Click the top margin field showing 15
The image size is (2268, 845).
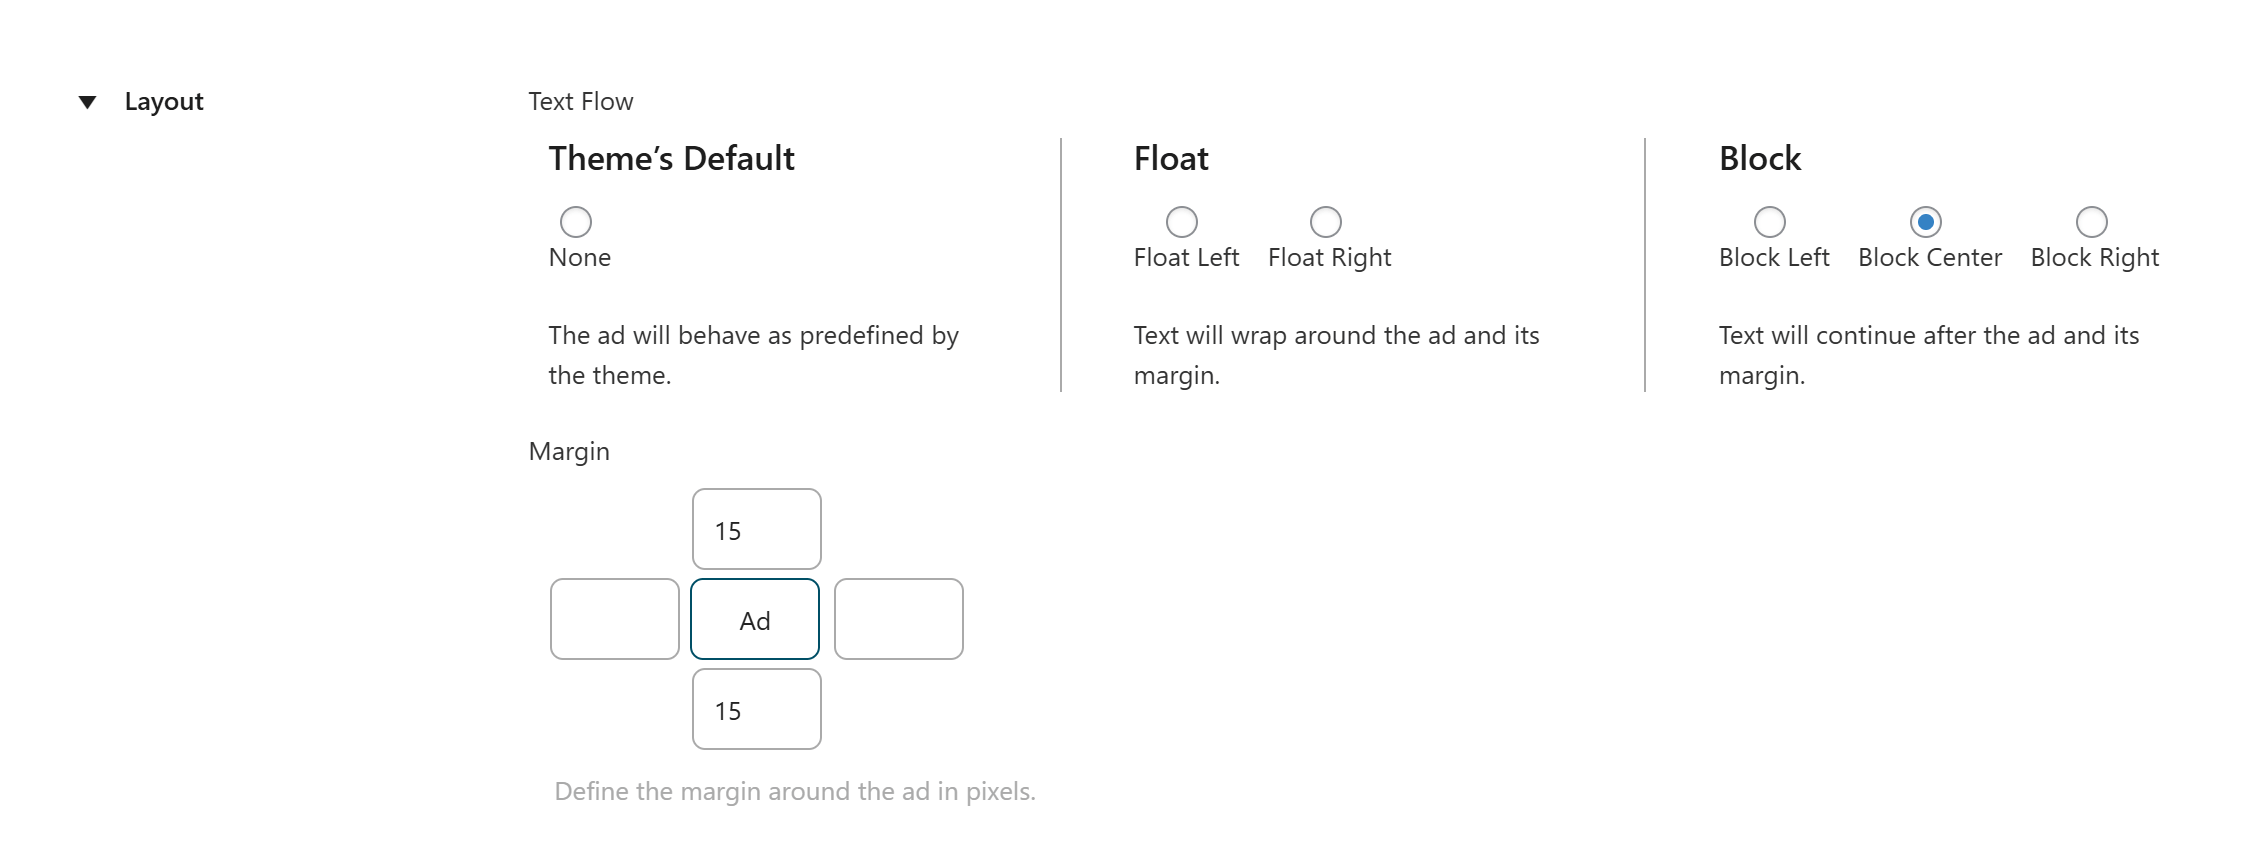pos(755,530)
